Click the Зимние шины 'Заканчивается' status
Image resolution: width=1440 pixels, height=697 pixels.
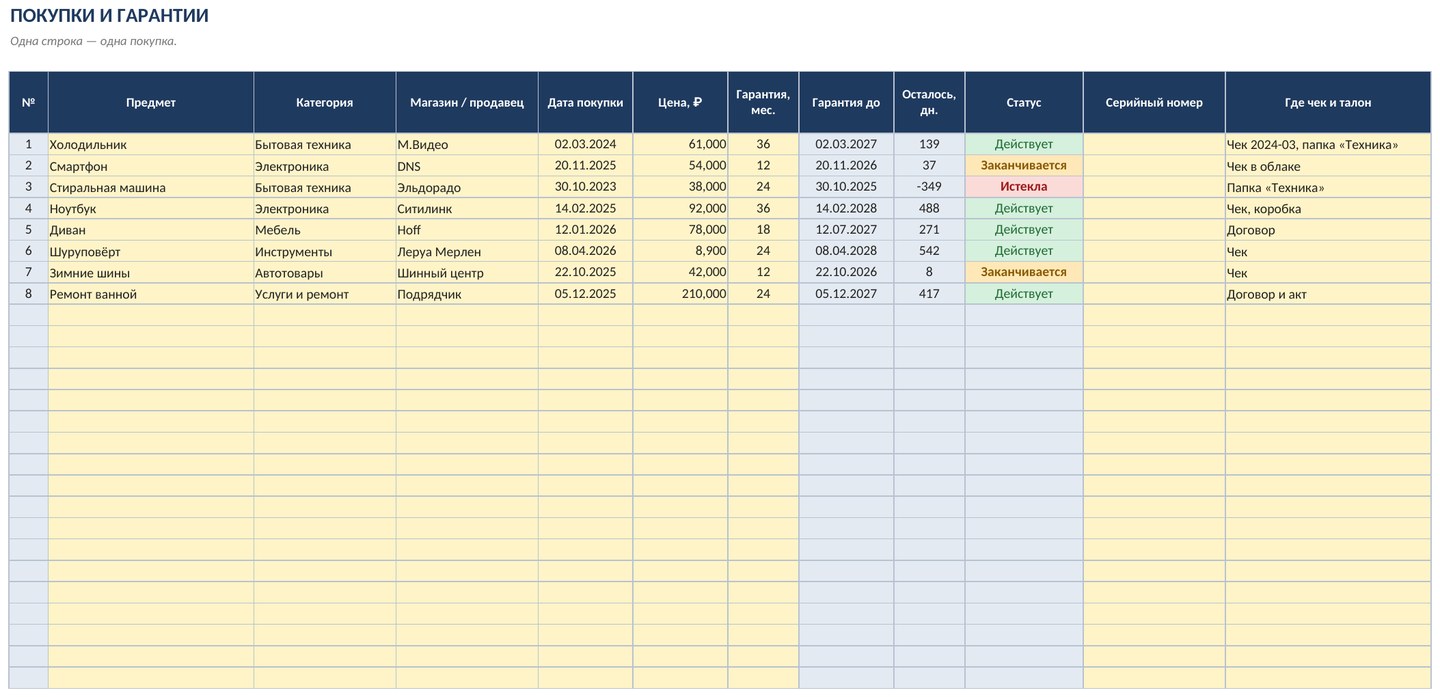click(1024, 272)
